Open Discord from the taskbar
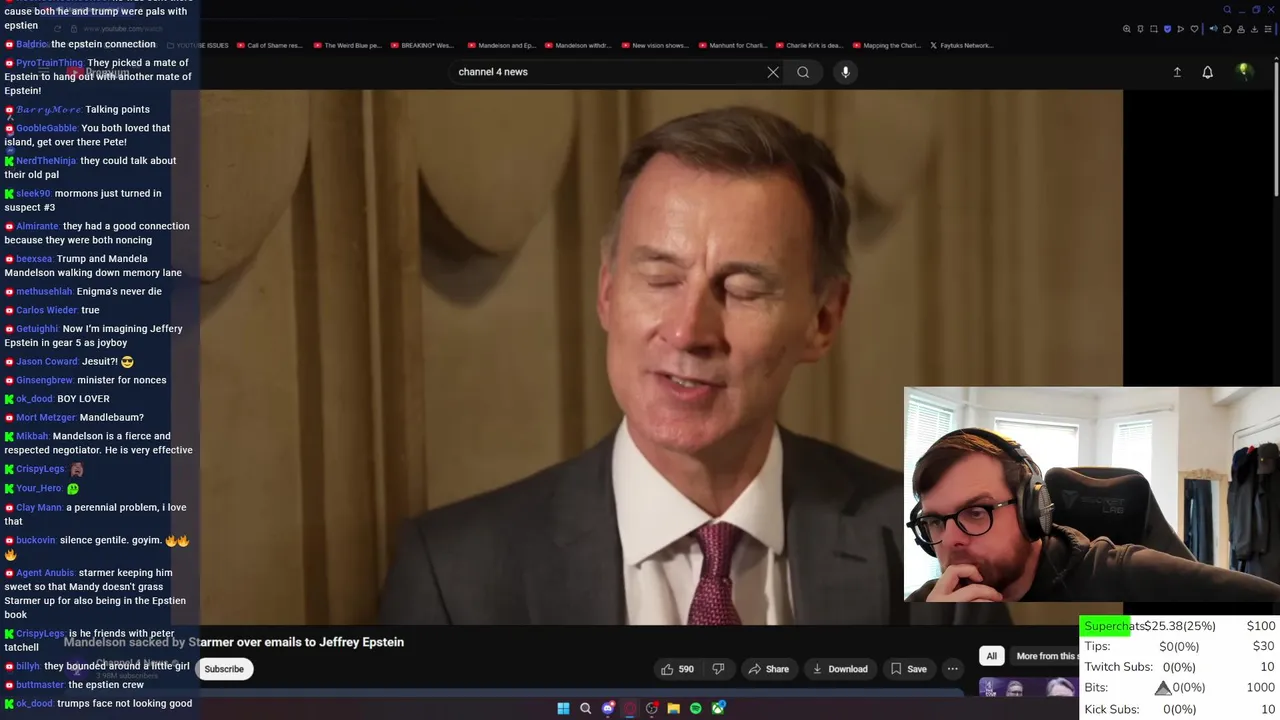This screenshot has width=1280, height=720. (608, 708)
